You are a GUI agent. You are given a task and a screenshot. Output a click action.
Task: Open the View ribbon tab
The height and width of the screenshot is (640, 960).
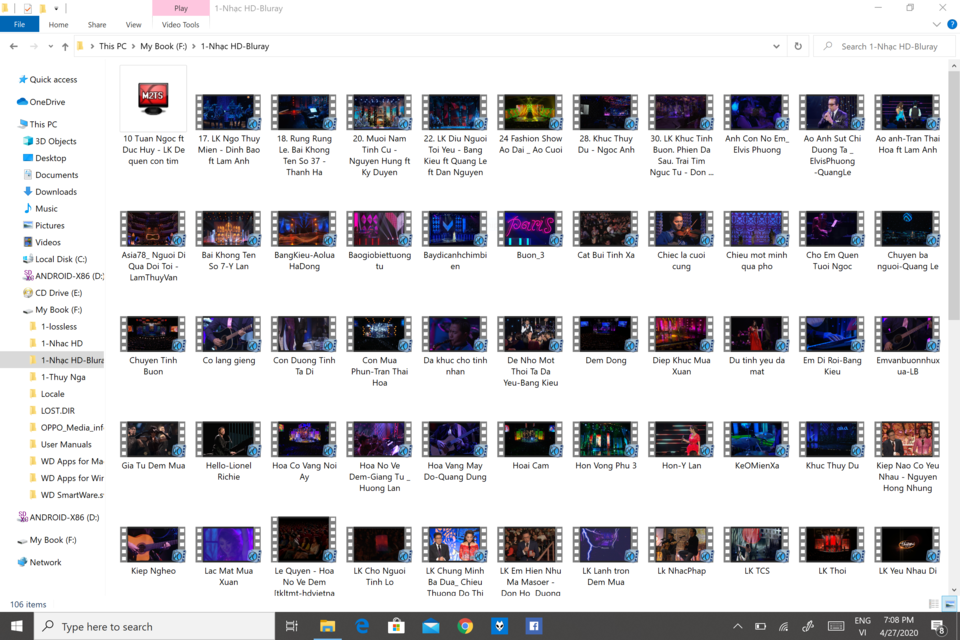[x=133, y=24]
